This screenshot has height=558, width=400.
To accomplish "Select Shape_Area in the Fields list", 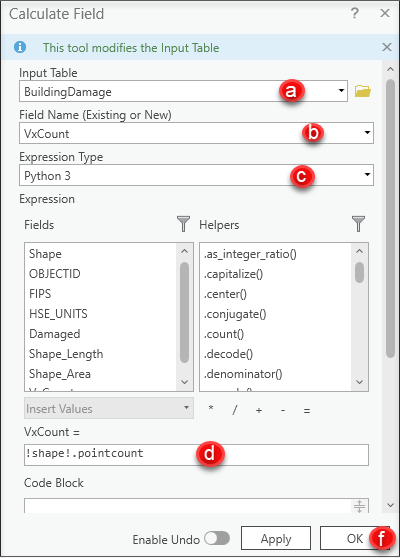I will click(x=60, y=374).
